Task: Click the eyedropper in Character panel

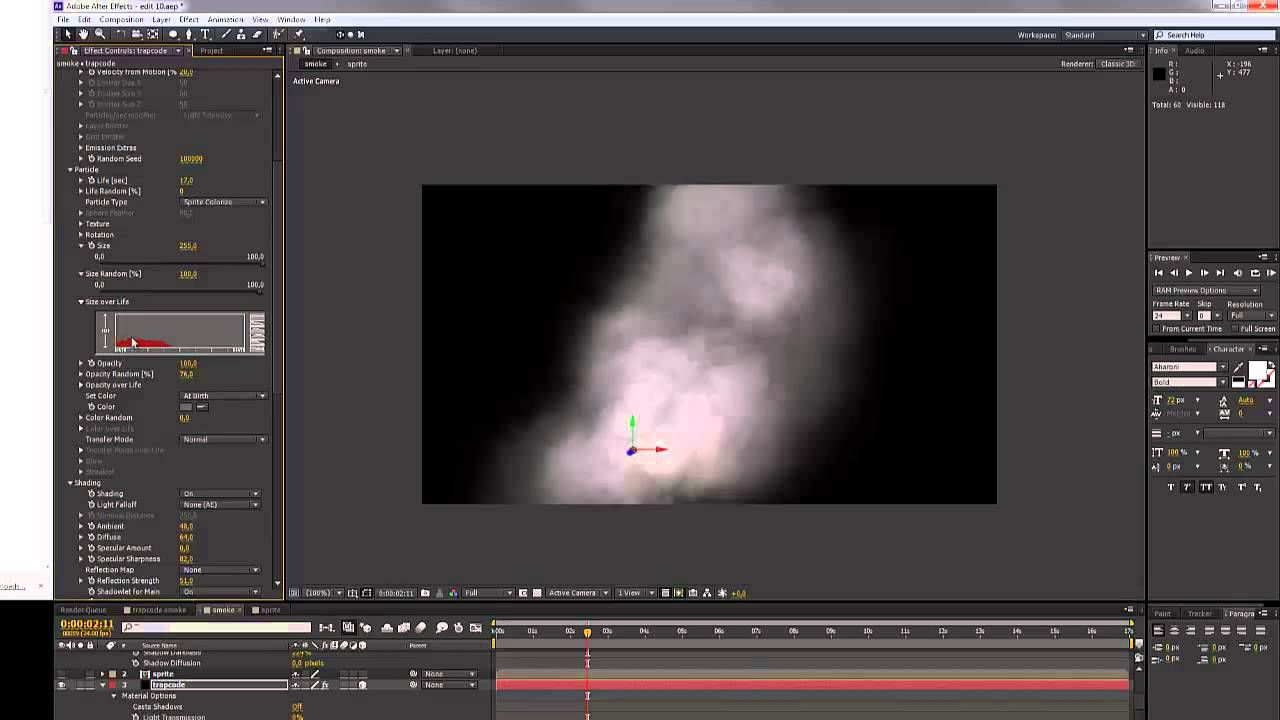Action: click(x=1238, y=367)
